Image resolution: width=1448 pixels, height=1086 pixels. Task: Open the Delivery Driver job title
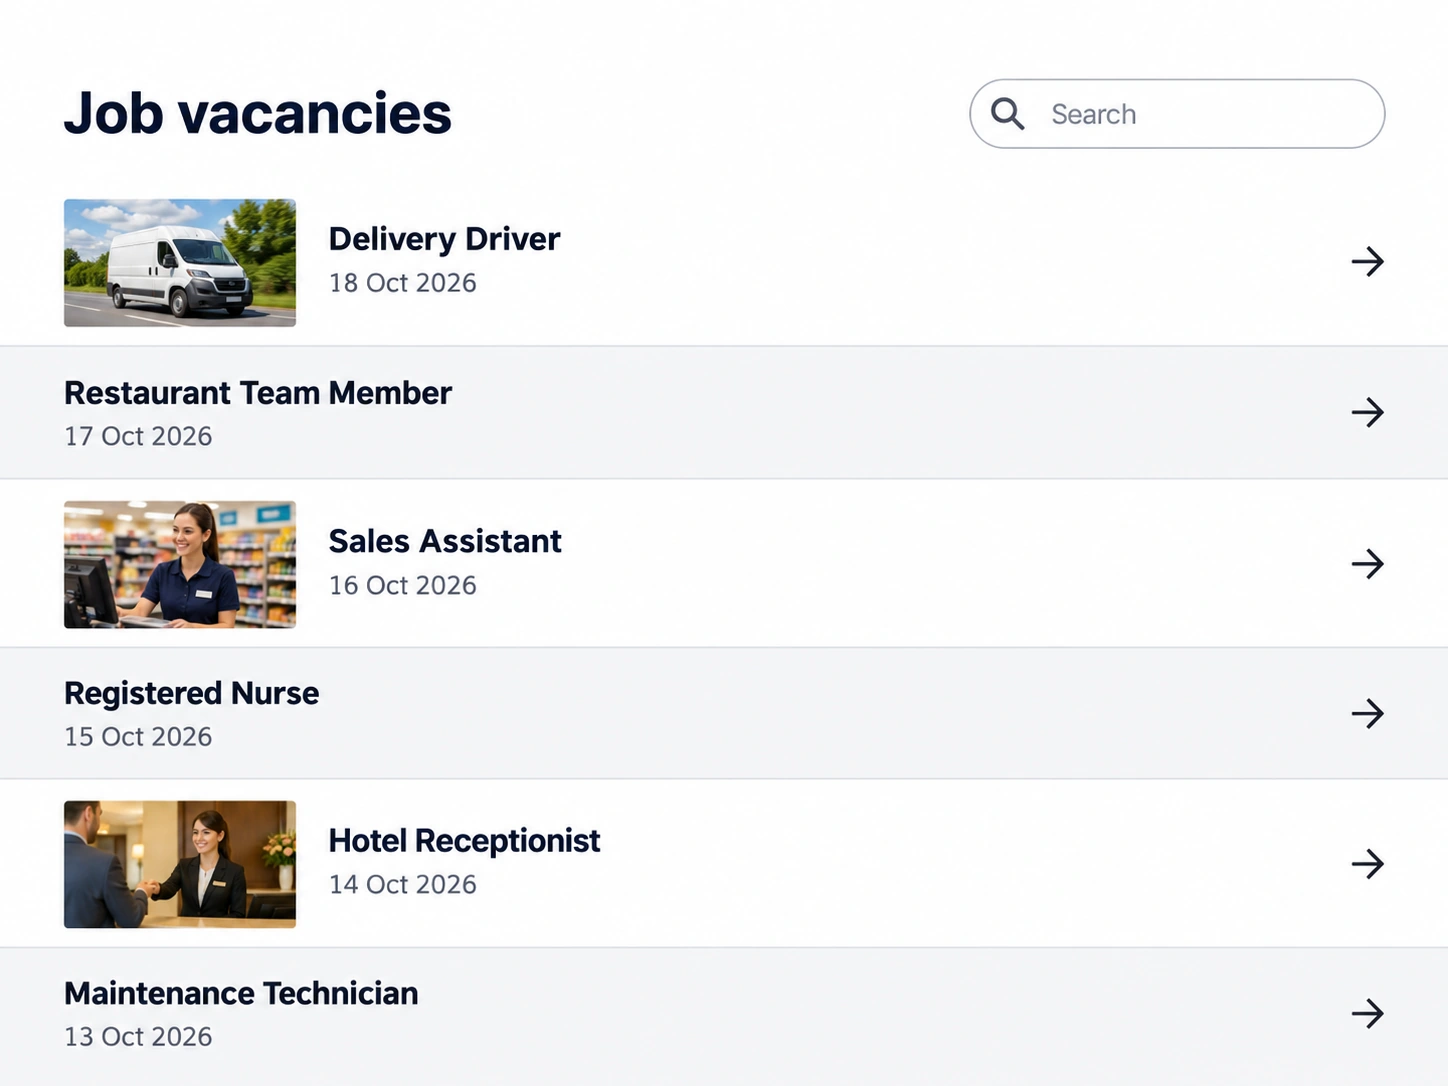(x=444, y=239)
